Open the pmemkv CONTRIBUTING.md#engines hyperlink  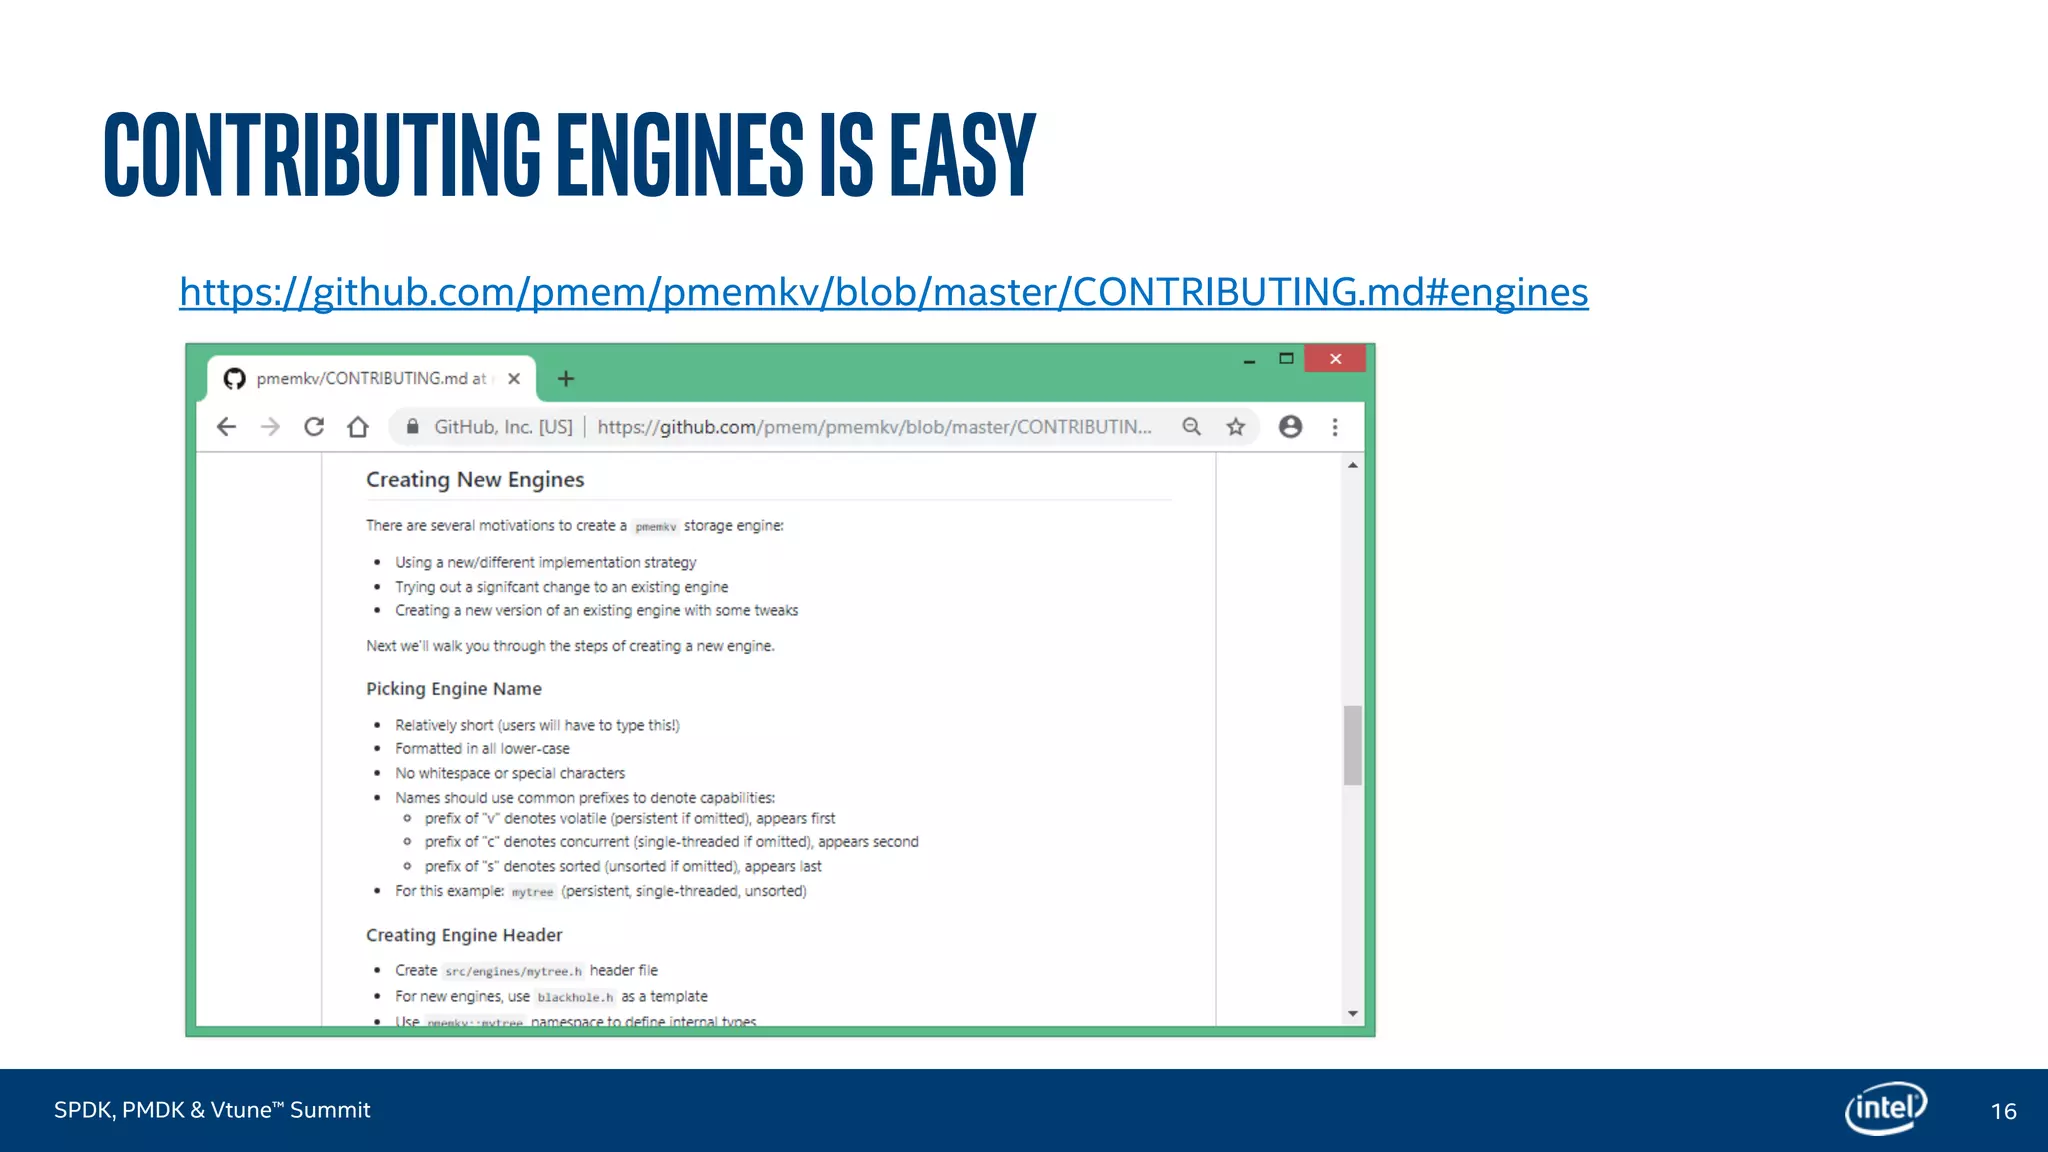pyautogui.click(x=883, y=292)
